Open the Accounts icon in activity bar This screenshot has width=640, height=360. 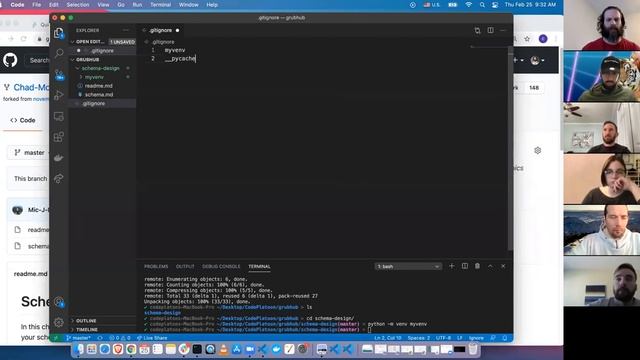[59, 302]
